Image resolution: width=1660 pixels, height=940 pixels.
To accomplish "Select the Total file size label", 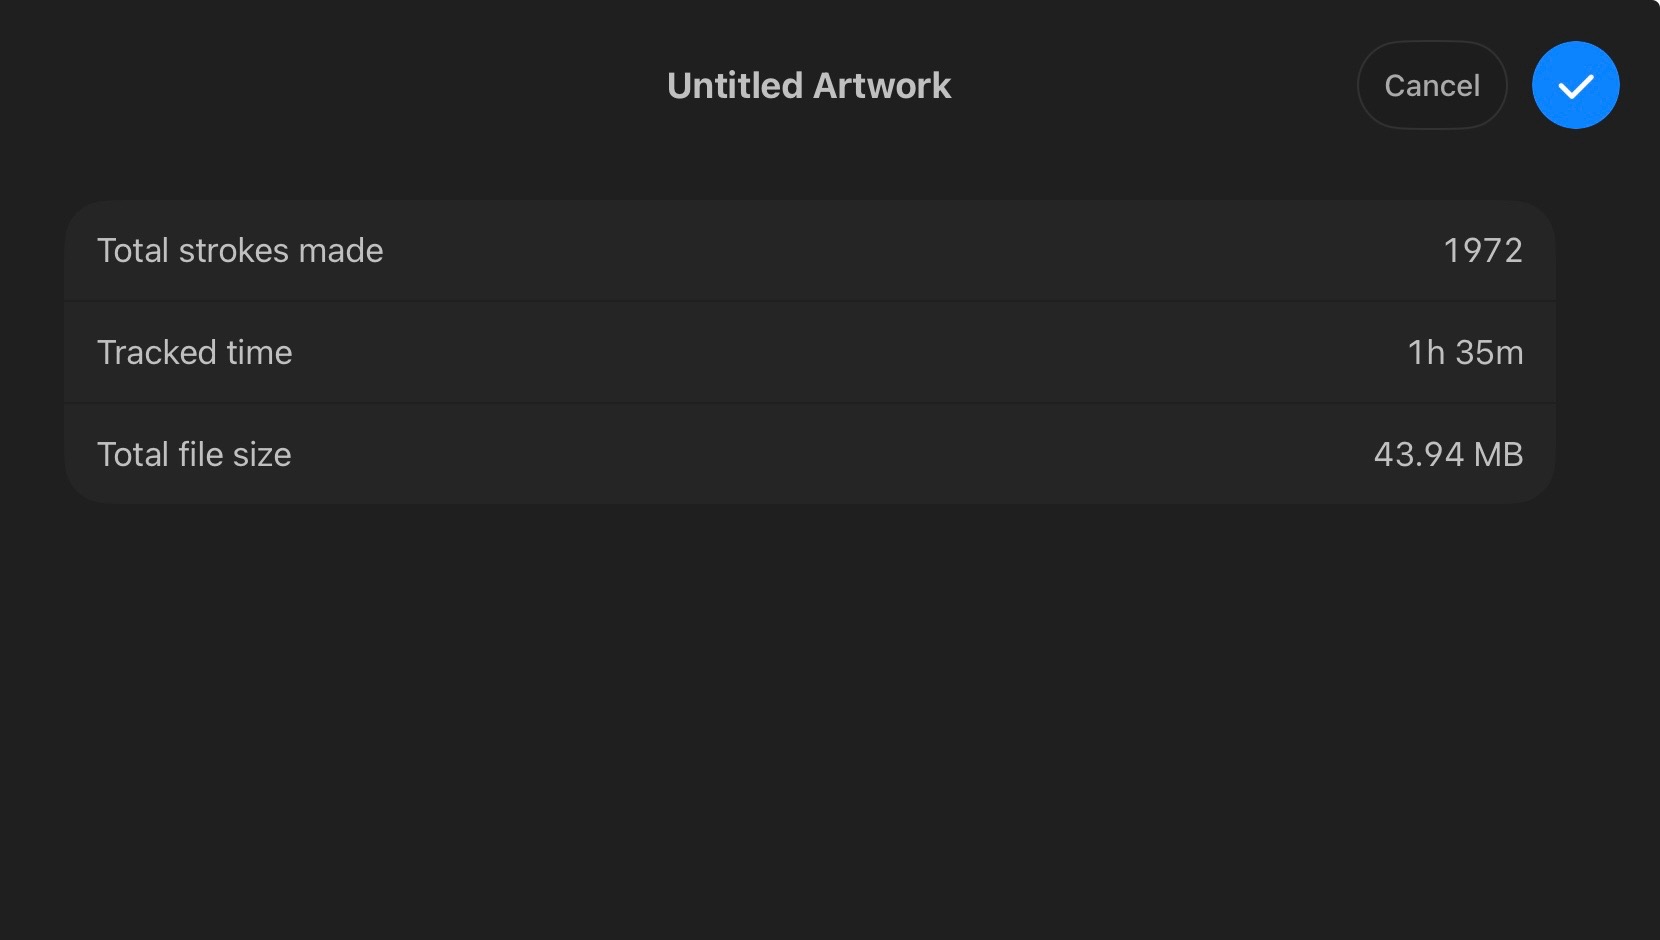I will coord(194,454).
